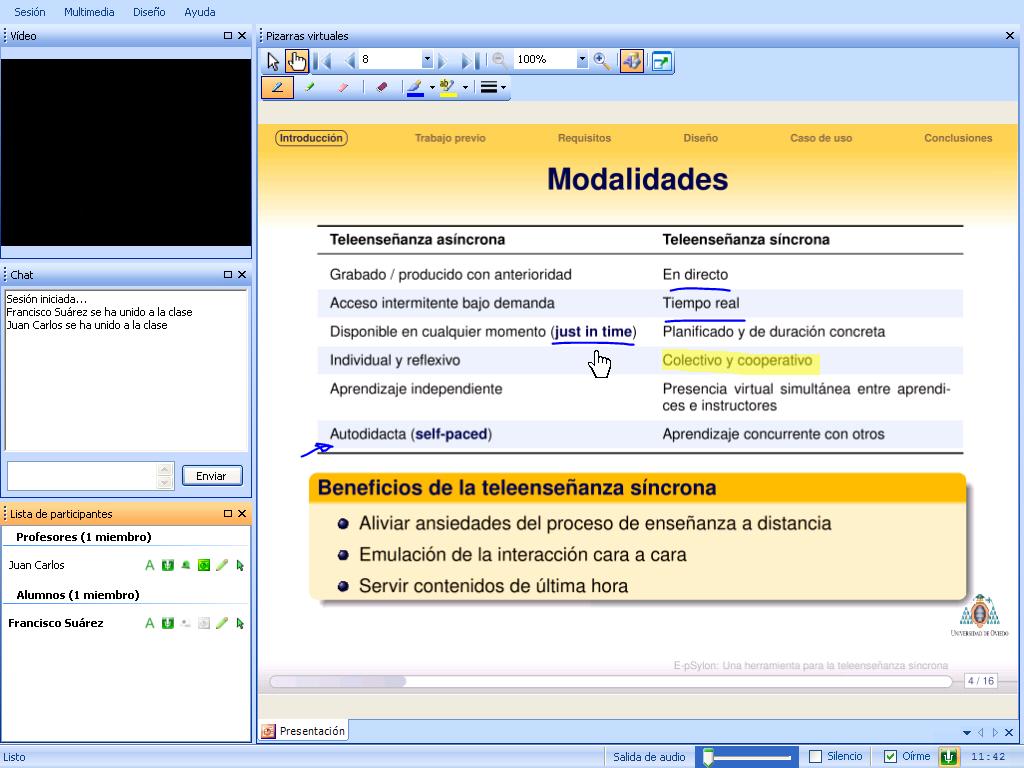The image size is (1024, 768).
Task: Click Juan Carlos's chat 'A' permission icon
Action: pos(150,566)
